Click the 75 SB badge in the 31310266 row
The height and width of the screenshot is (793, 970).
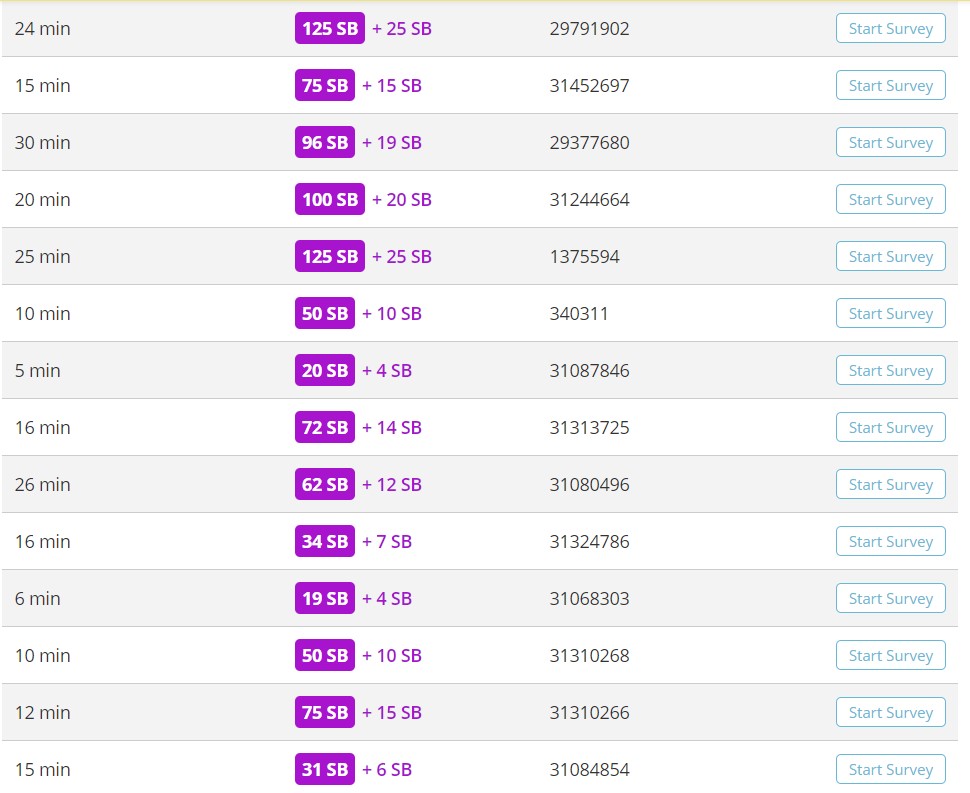(325, 713)
